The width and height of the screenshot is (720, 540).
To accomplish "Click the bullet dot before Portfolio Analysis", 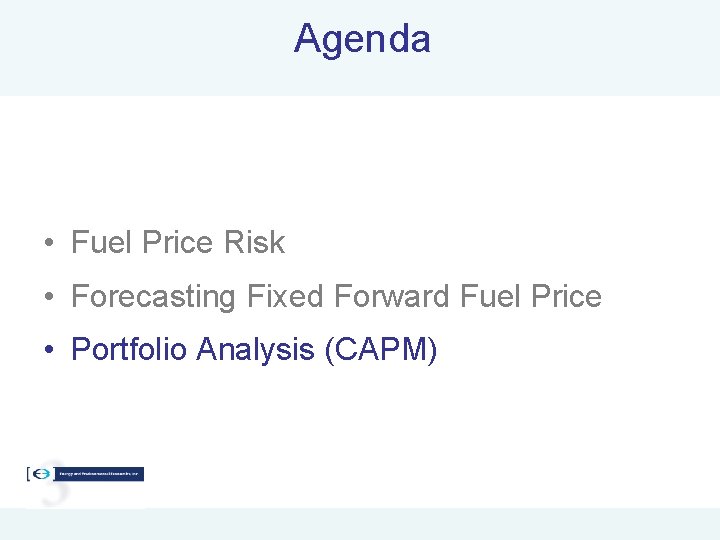I will [48, 350].
